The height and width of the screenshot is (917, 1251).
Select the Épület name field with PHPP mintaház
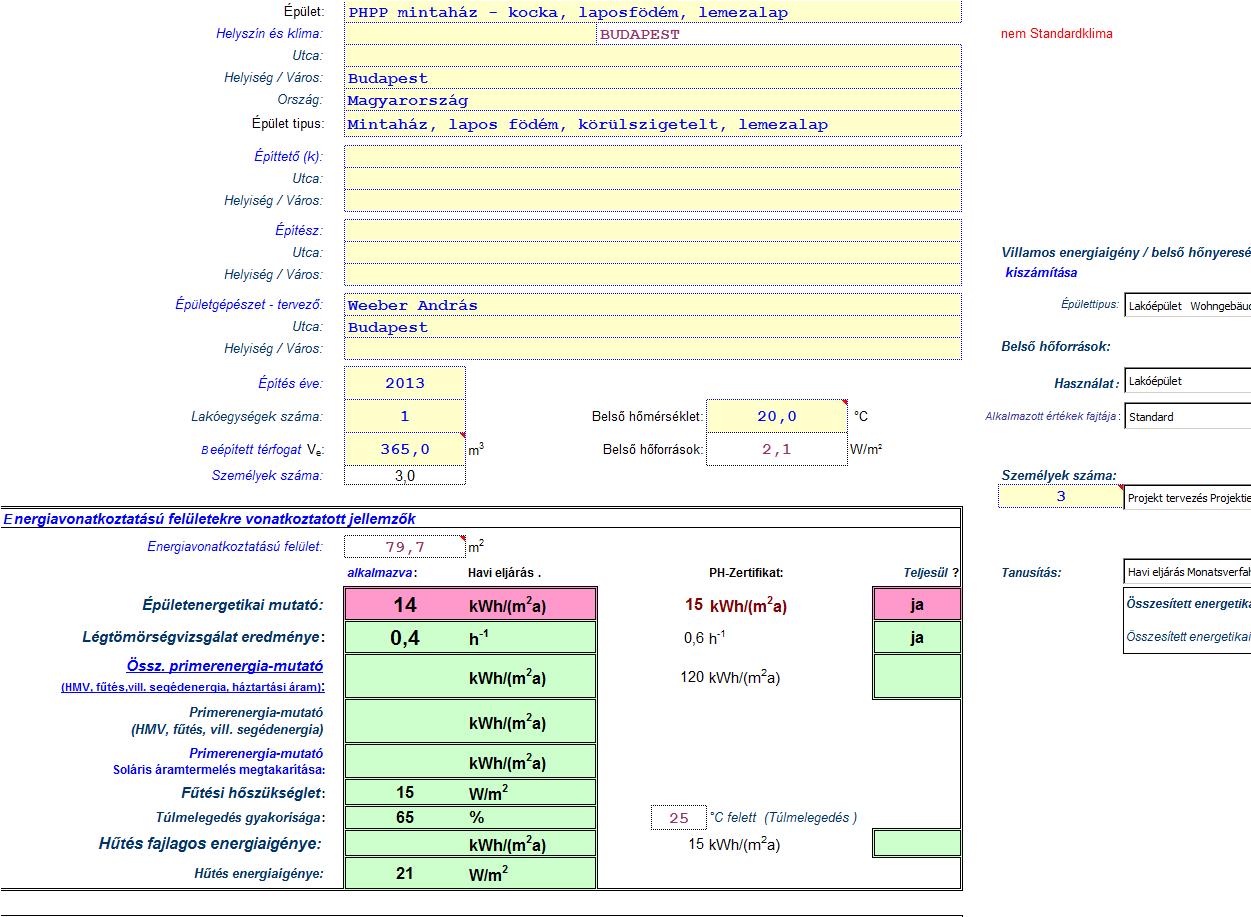point(652,13)
